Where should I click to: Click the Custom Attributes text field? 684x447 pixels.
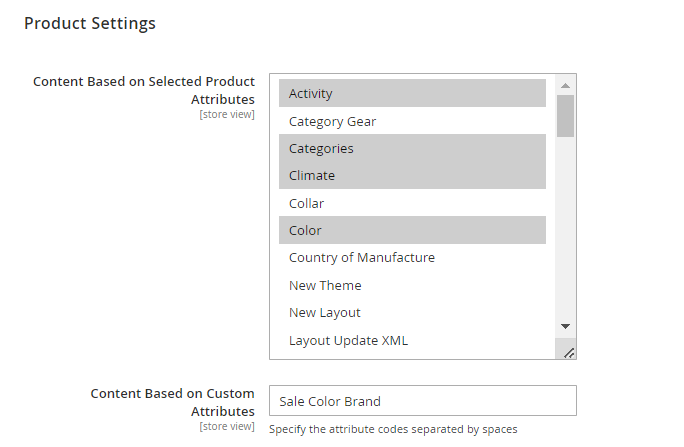coord(423,400)
